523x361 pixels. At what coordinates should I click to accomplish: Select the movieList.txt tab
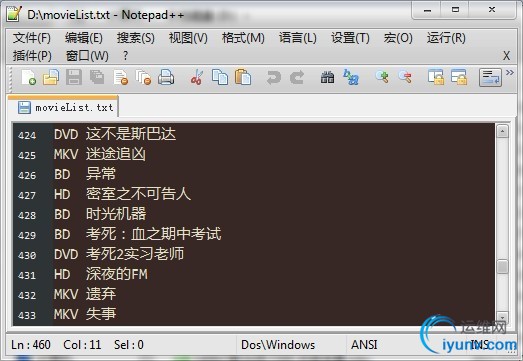pyautogui.click(x=63, y=107)
